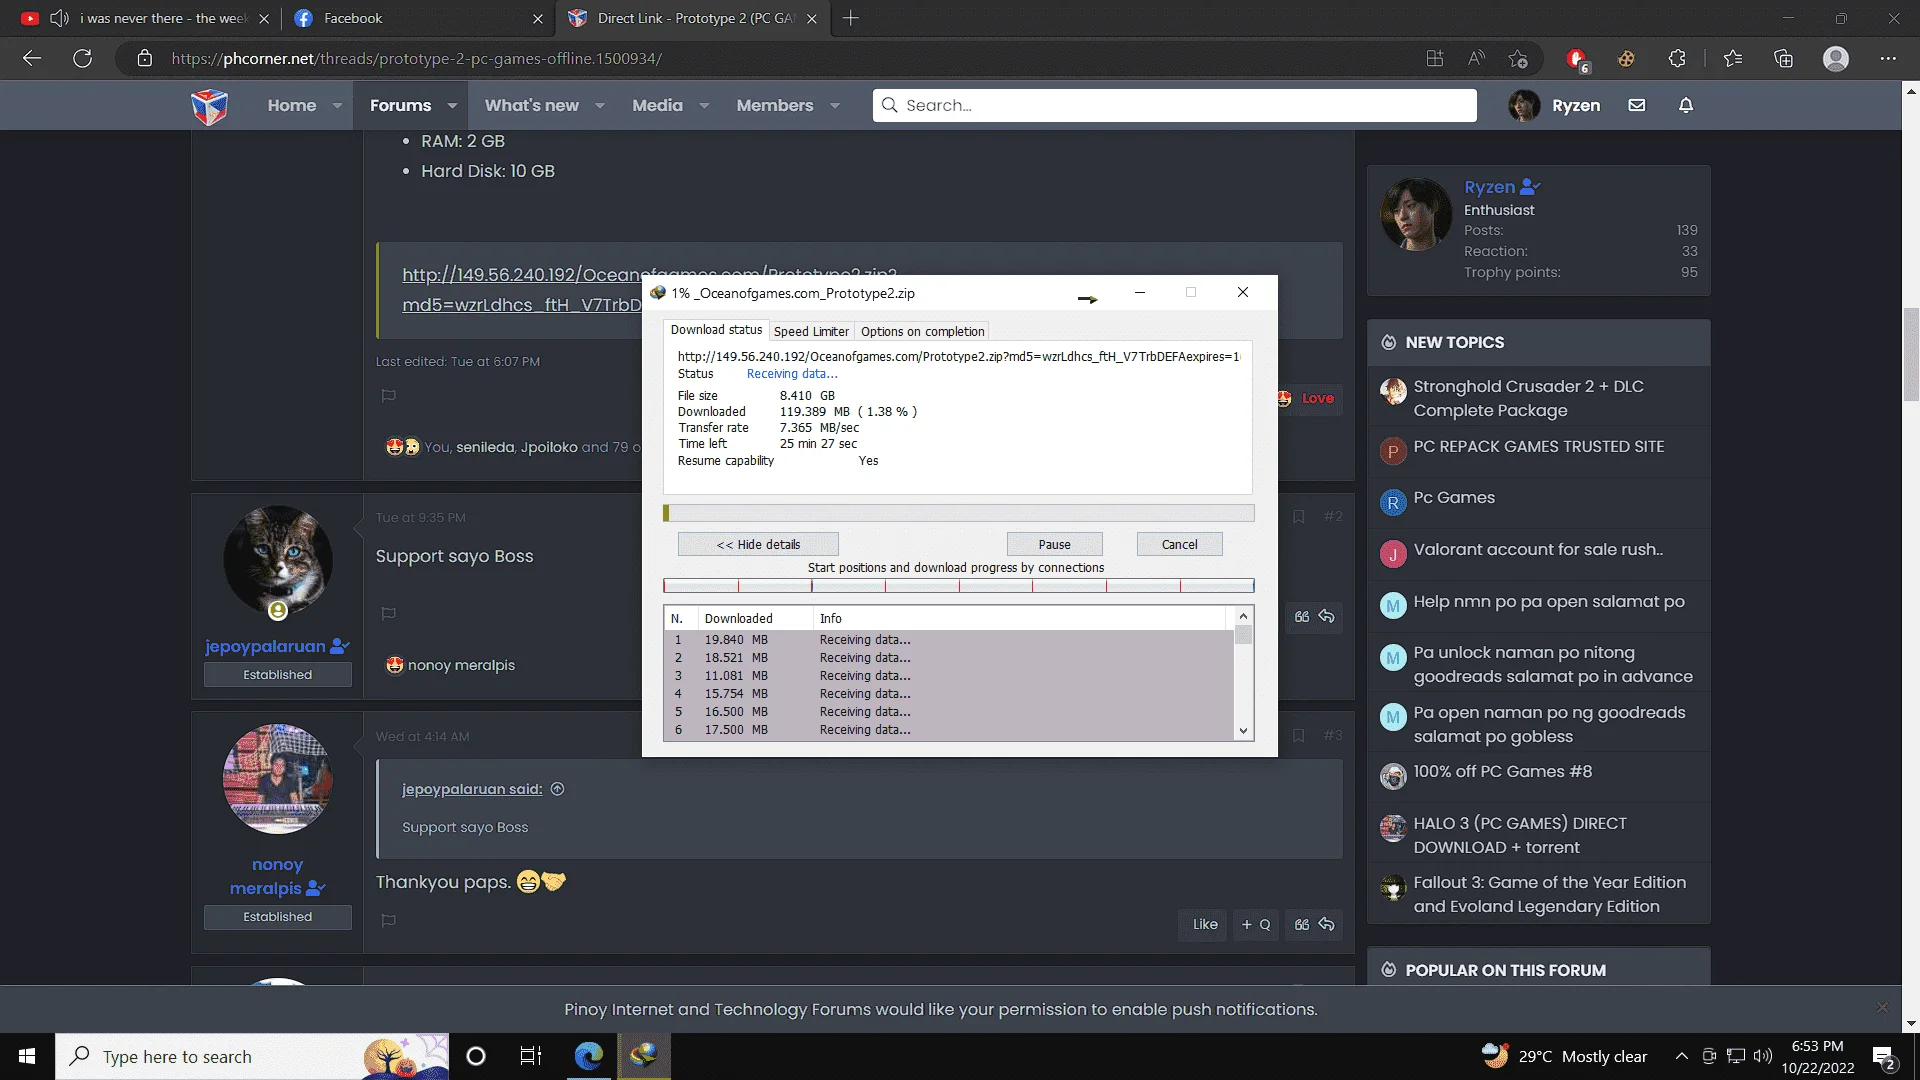Viewport: 1920px width, 1080px height.
Task: Open the forum inbox mail icon
Action: (1637, 105)
